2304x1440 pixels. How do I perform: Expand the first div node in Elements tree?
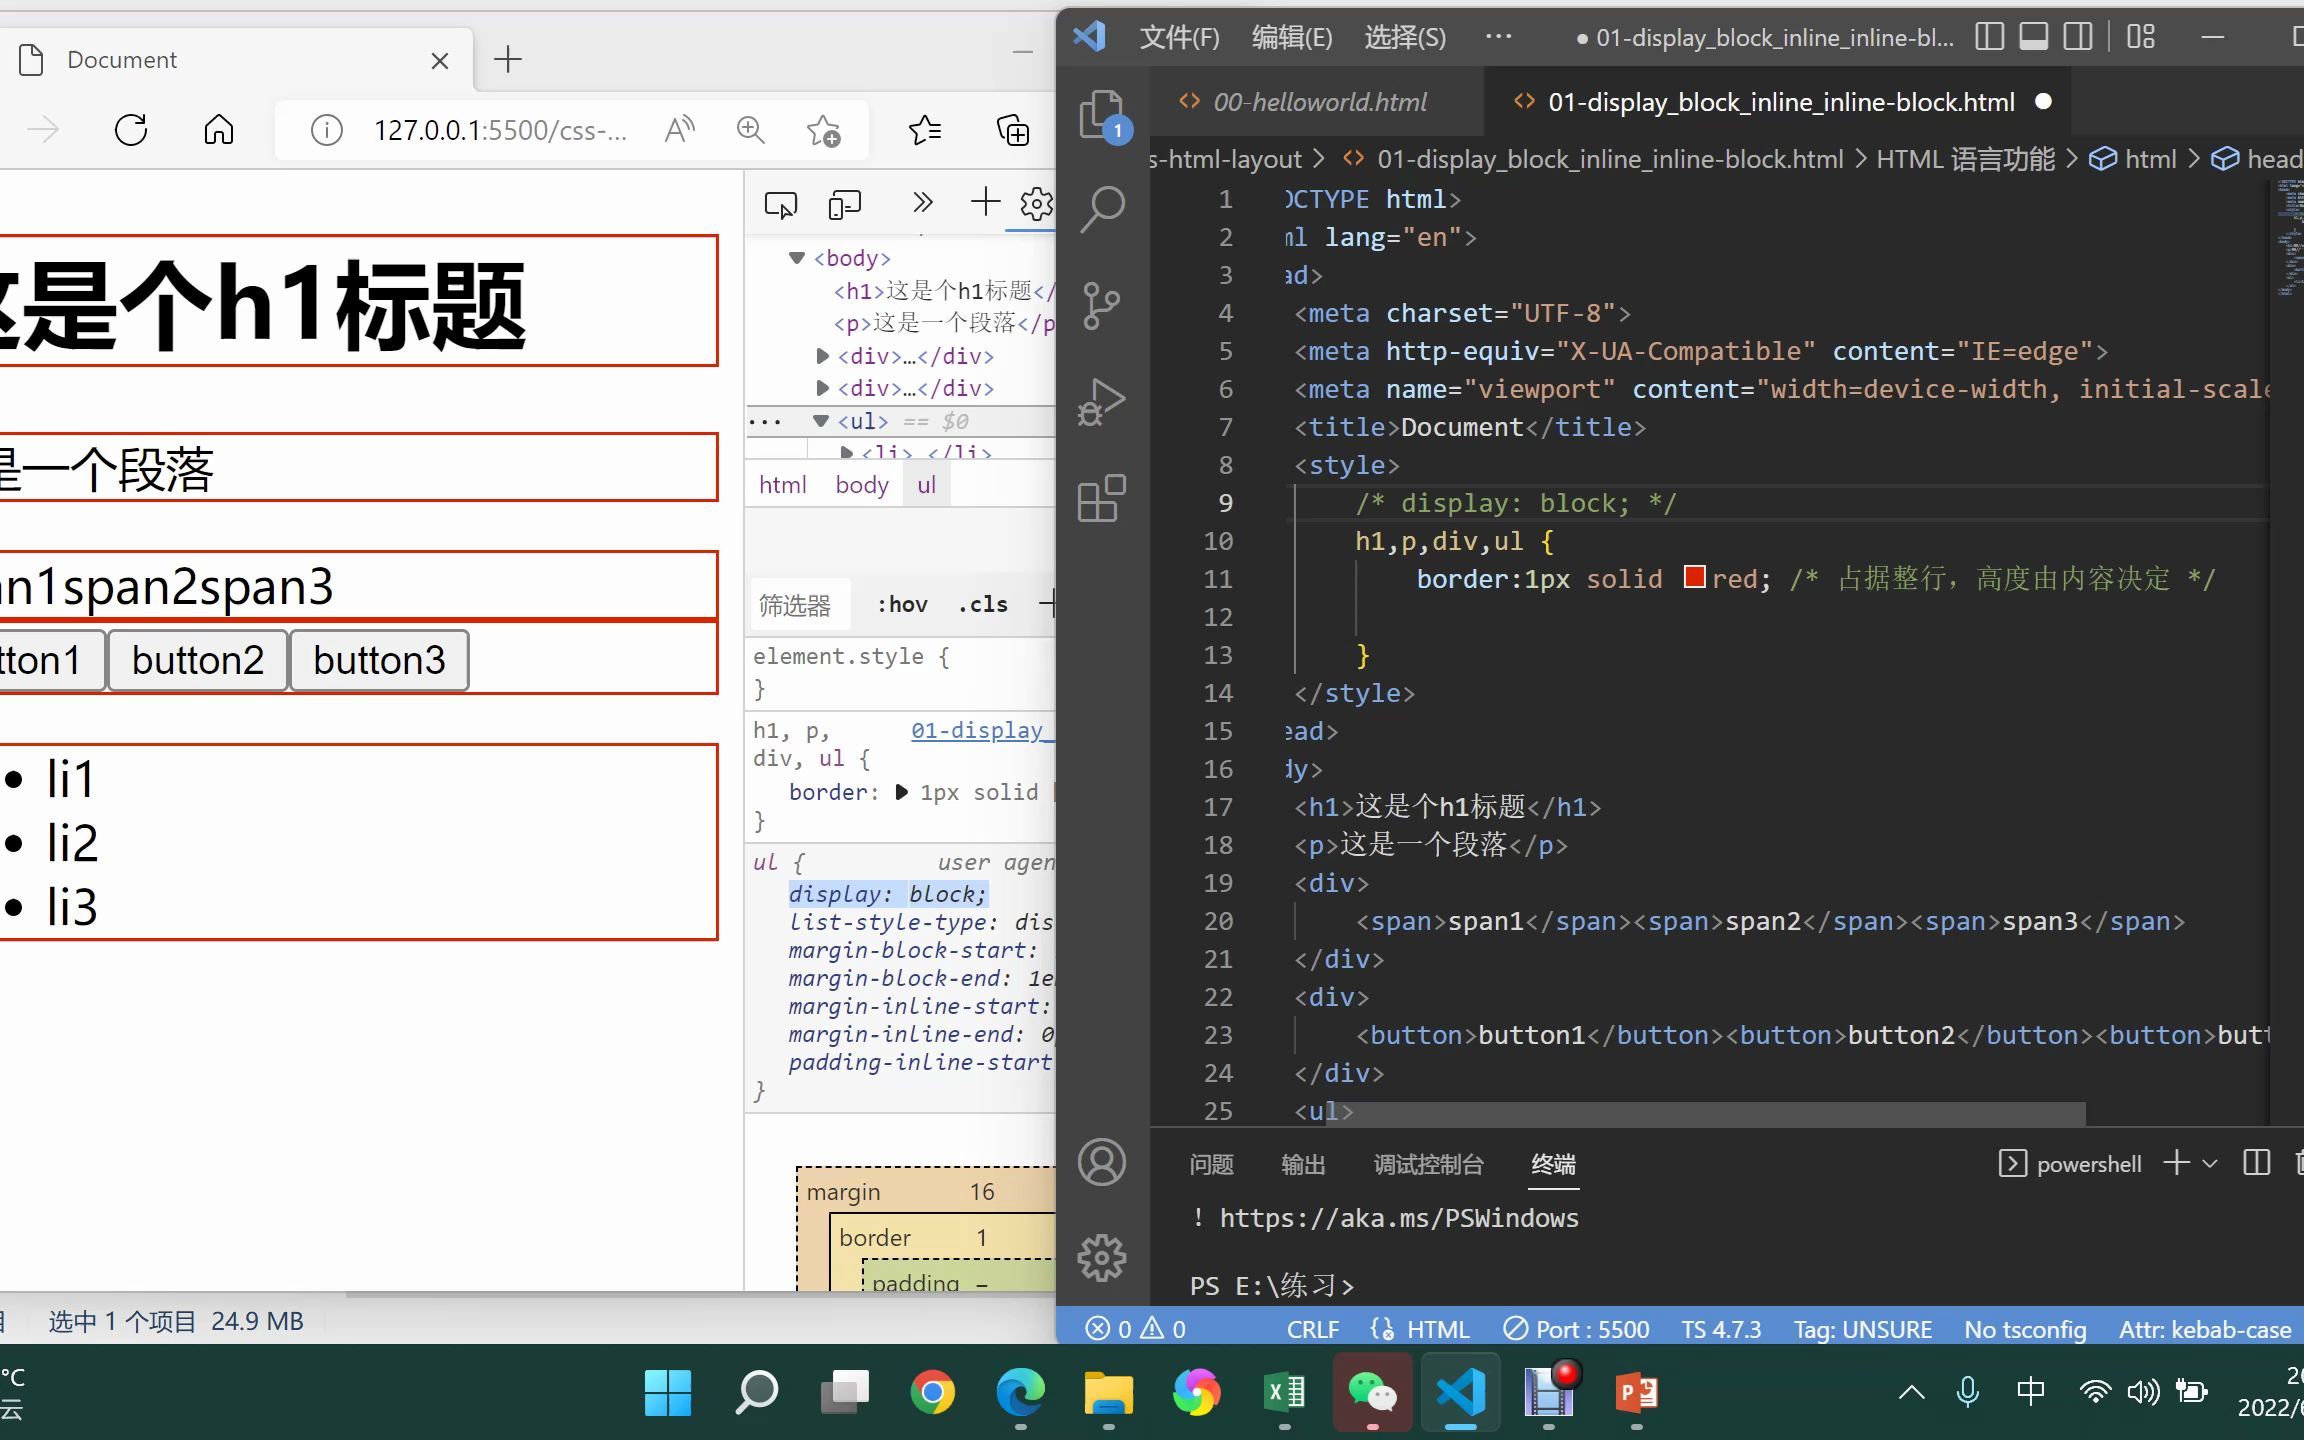pyautogui.click(x=822, y=355)
